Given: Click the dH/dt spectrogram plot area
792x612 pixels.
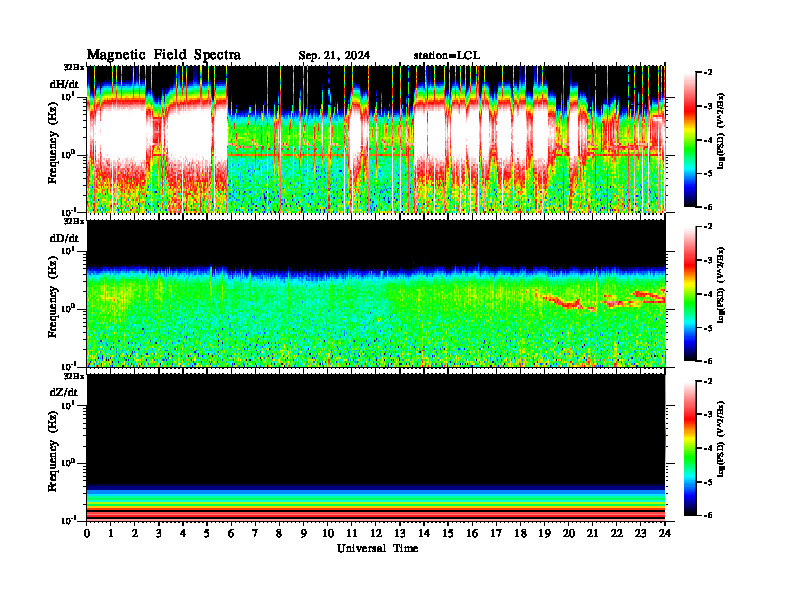Looking at the screenshot, I should 376,139.
